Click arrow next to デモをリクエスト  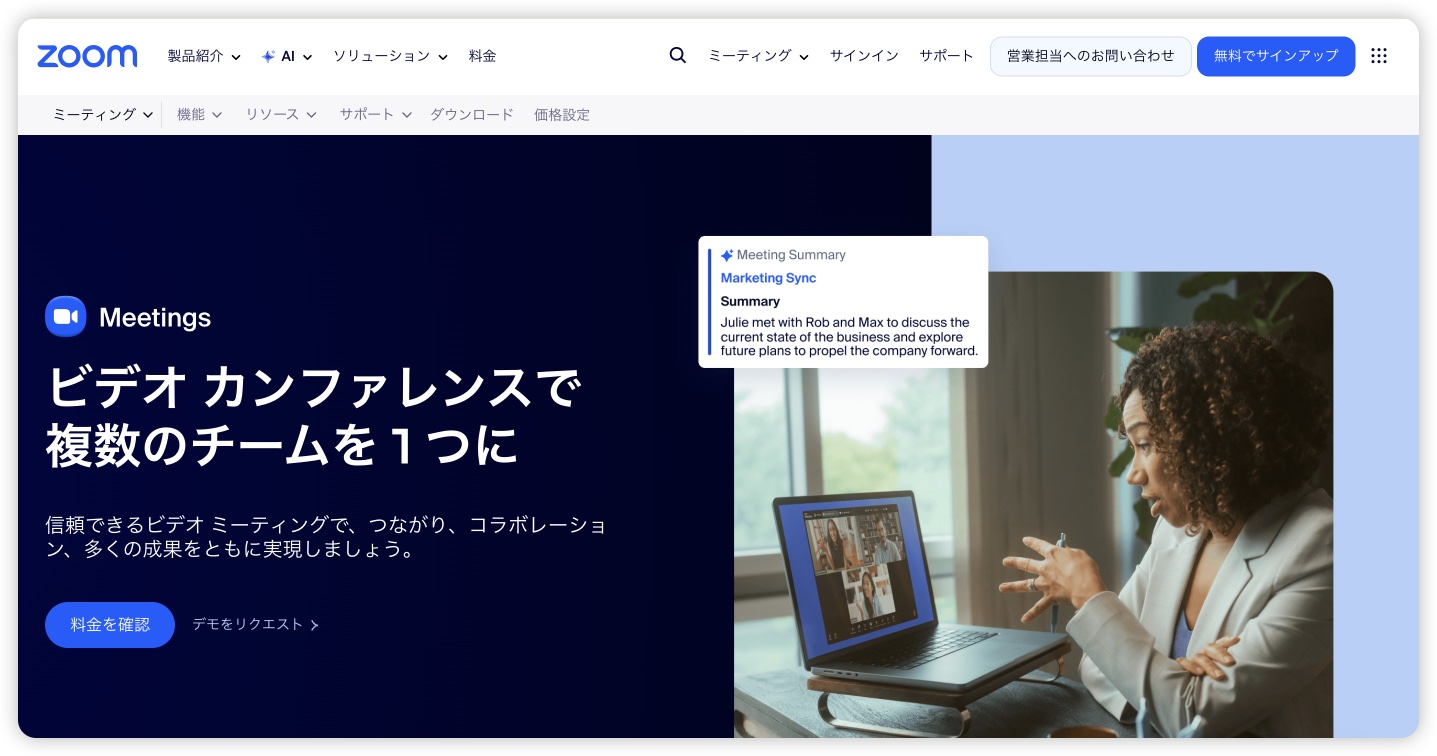pos(314,625)
